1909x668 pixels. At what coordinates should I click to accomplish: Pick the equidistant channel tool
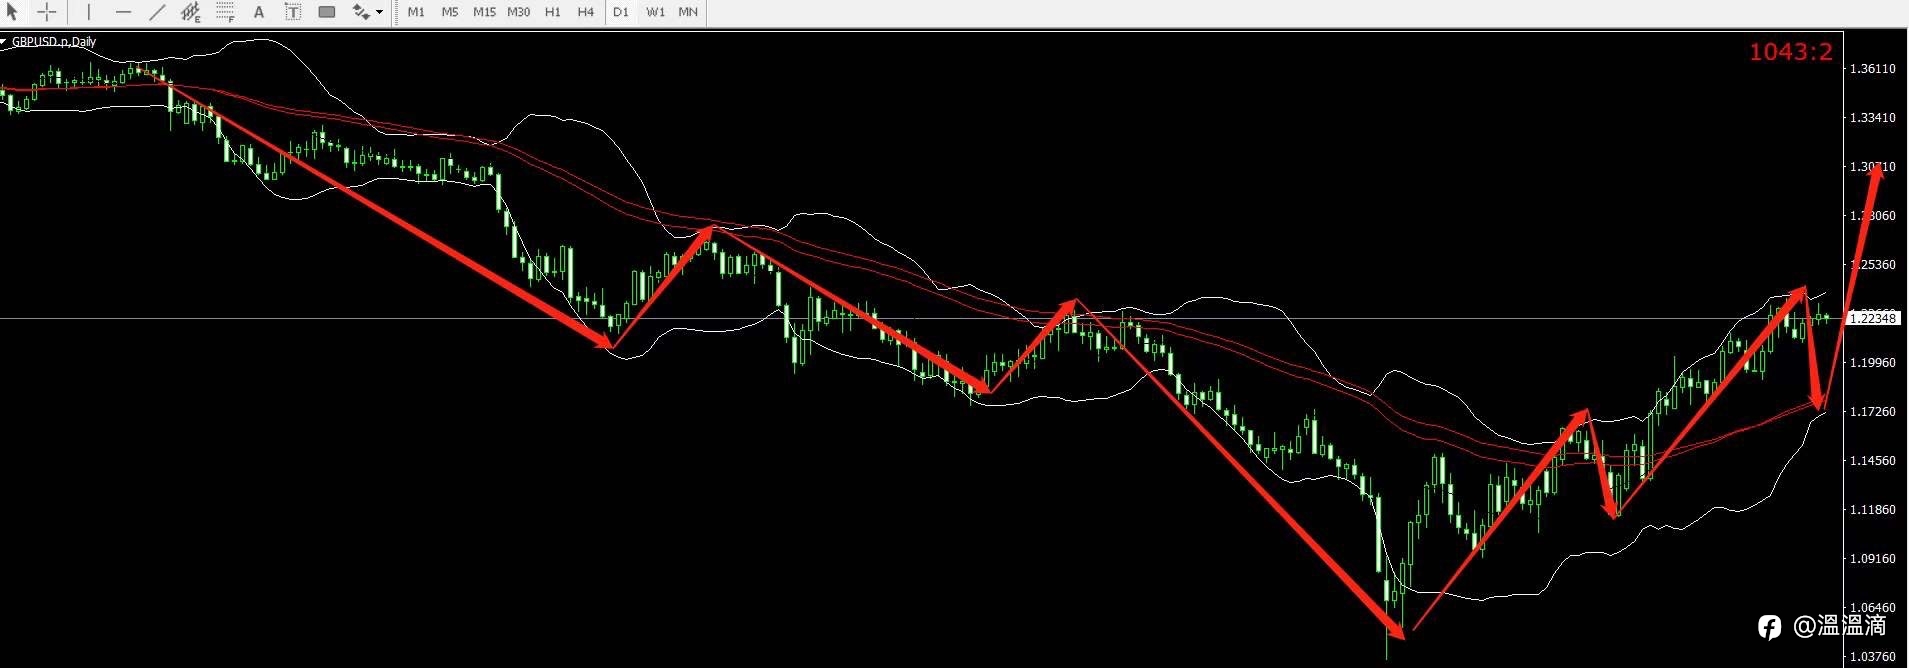[190, 12]
